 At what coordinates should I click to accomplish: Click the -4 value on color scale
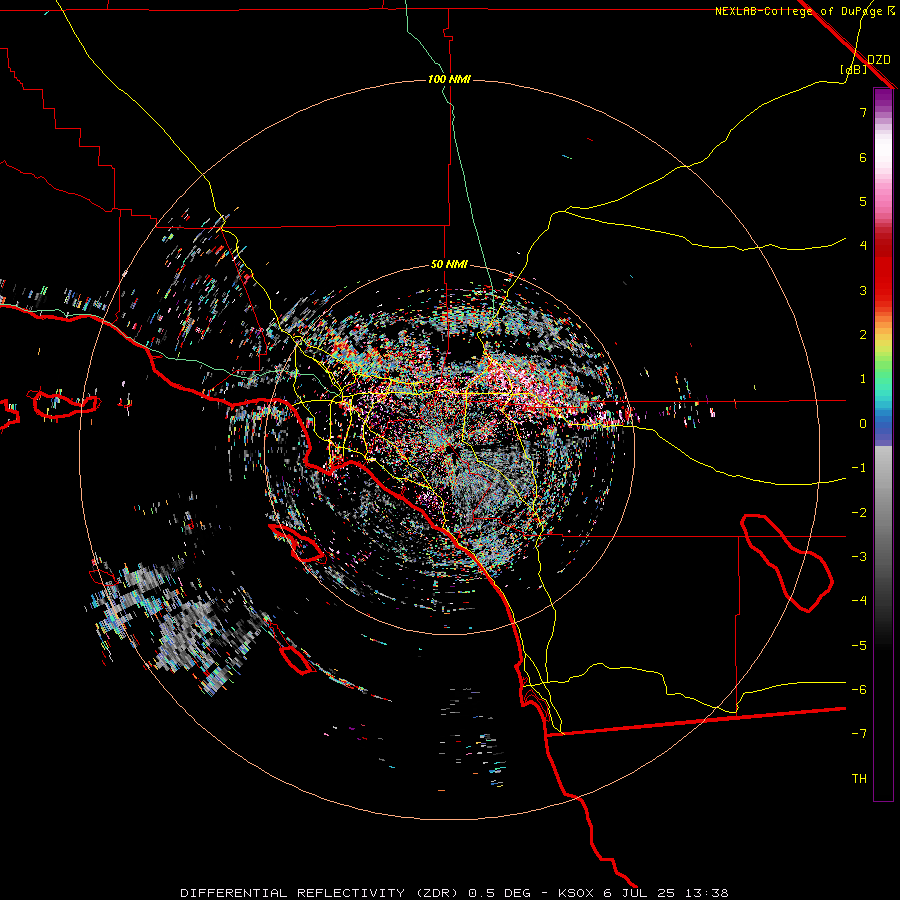[859, 601]
